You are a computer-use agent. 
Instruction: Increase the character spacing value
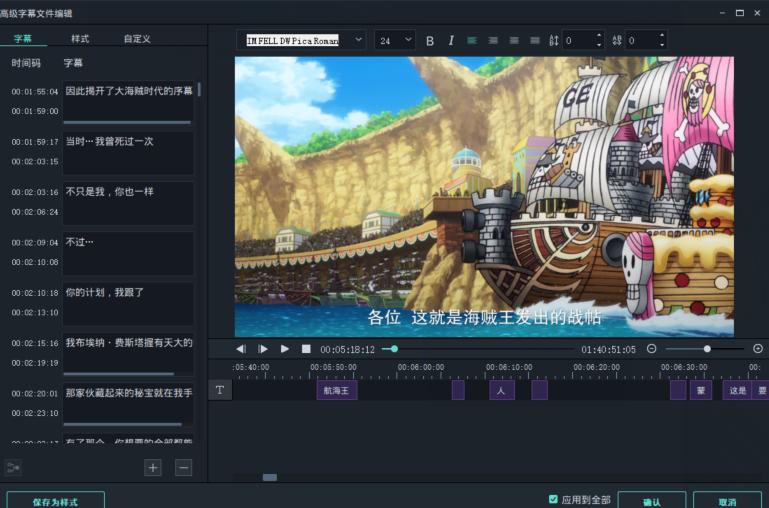click(x=662, y=36)
